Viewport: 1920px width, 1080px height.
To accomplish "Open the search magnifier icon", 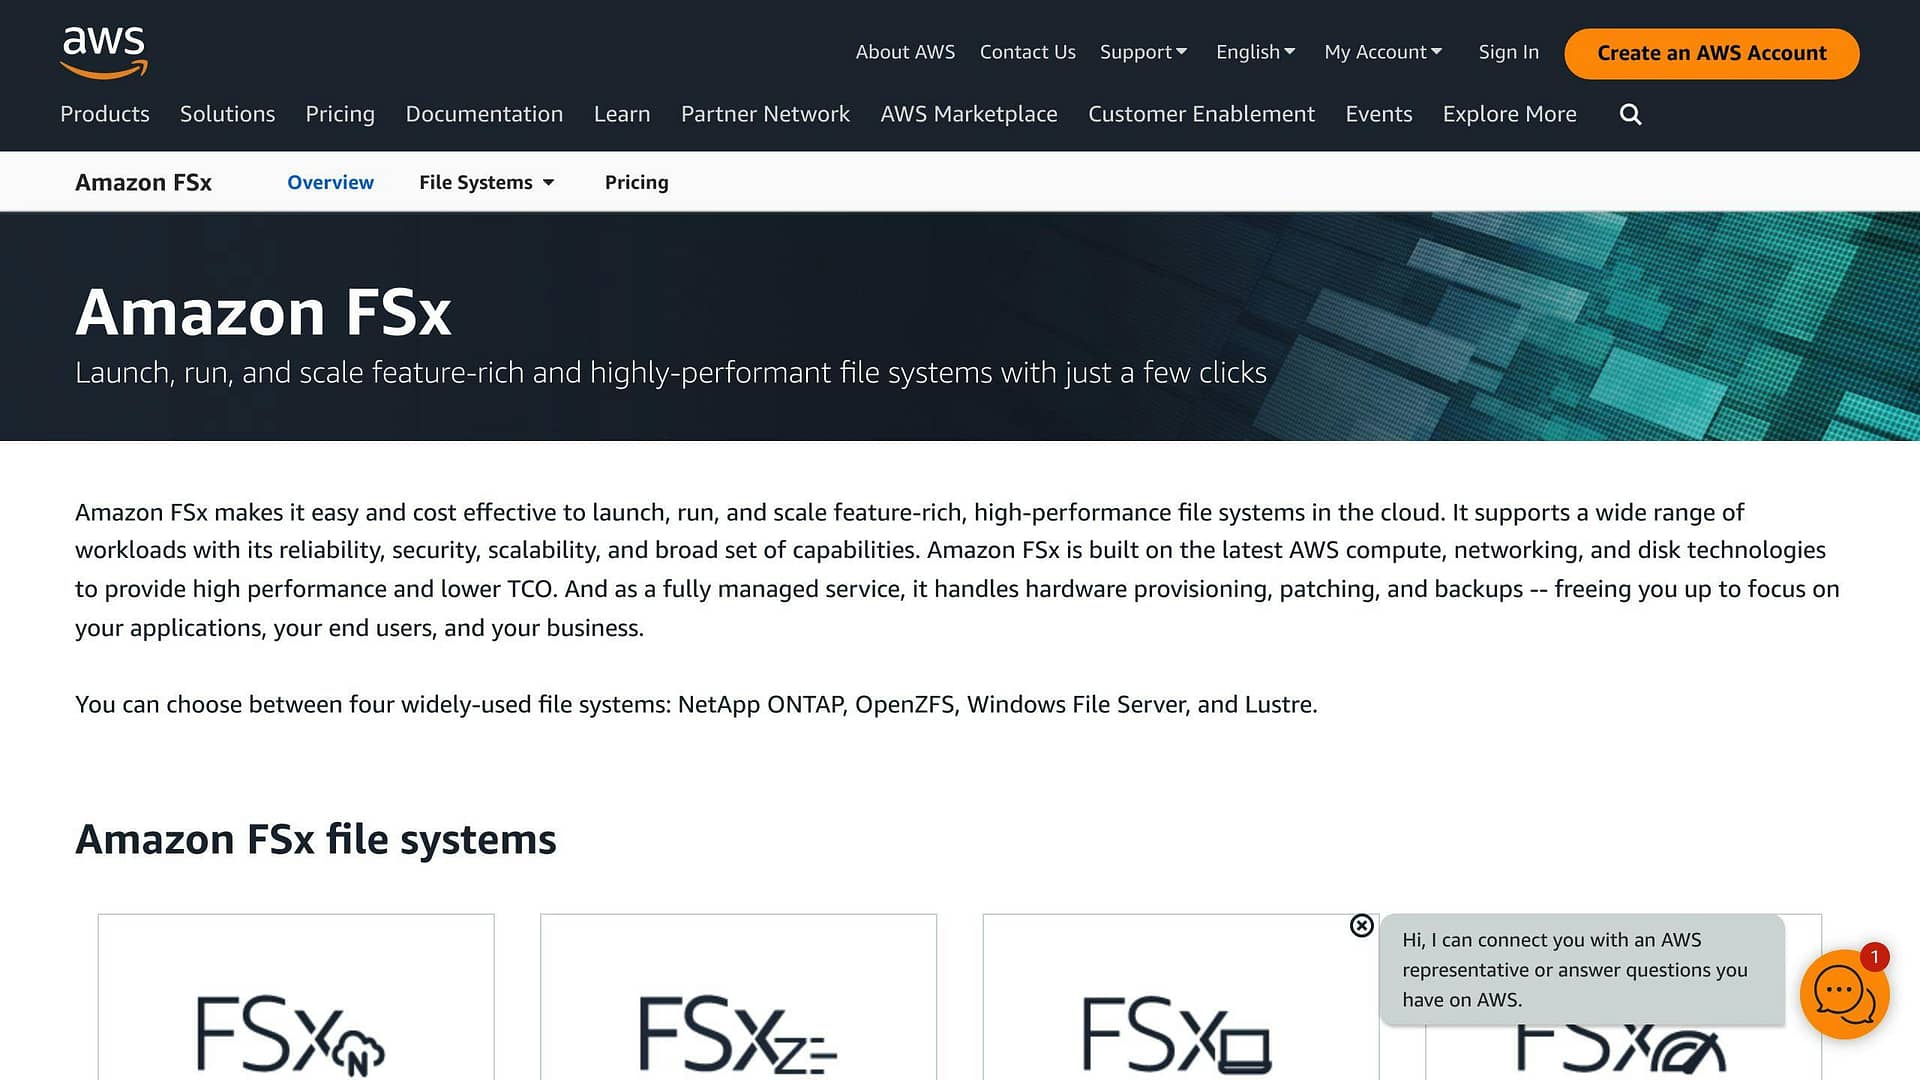I will [x=1630, y=114].
